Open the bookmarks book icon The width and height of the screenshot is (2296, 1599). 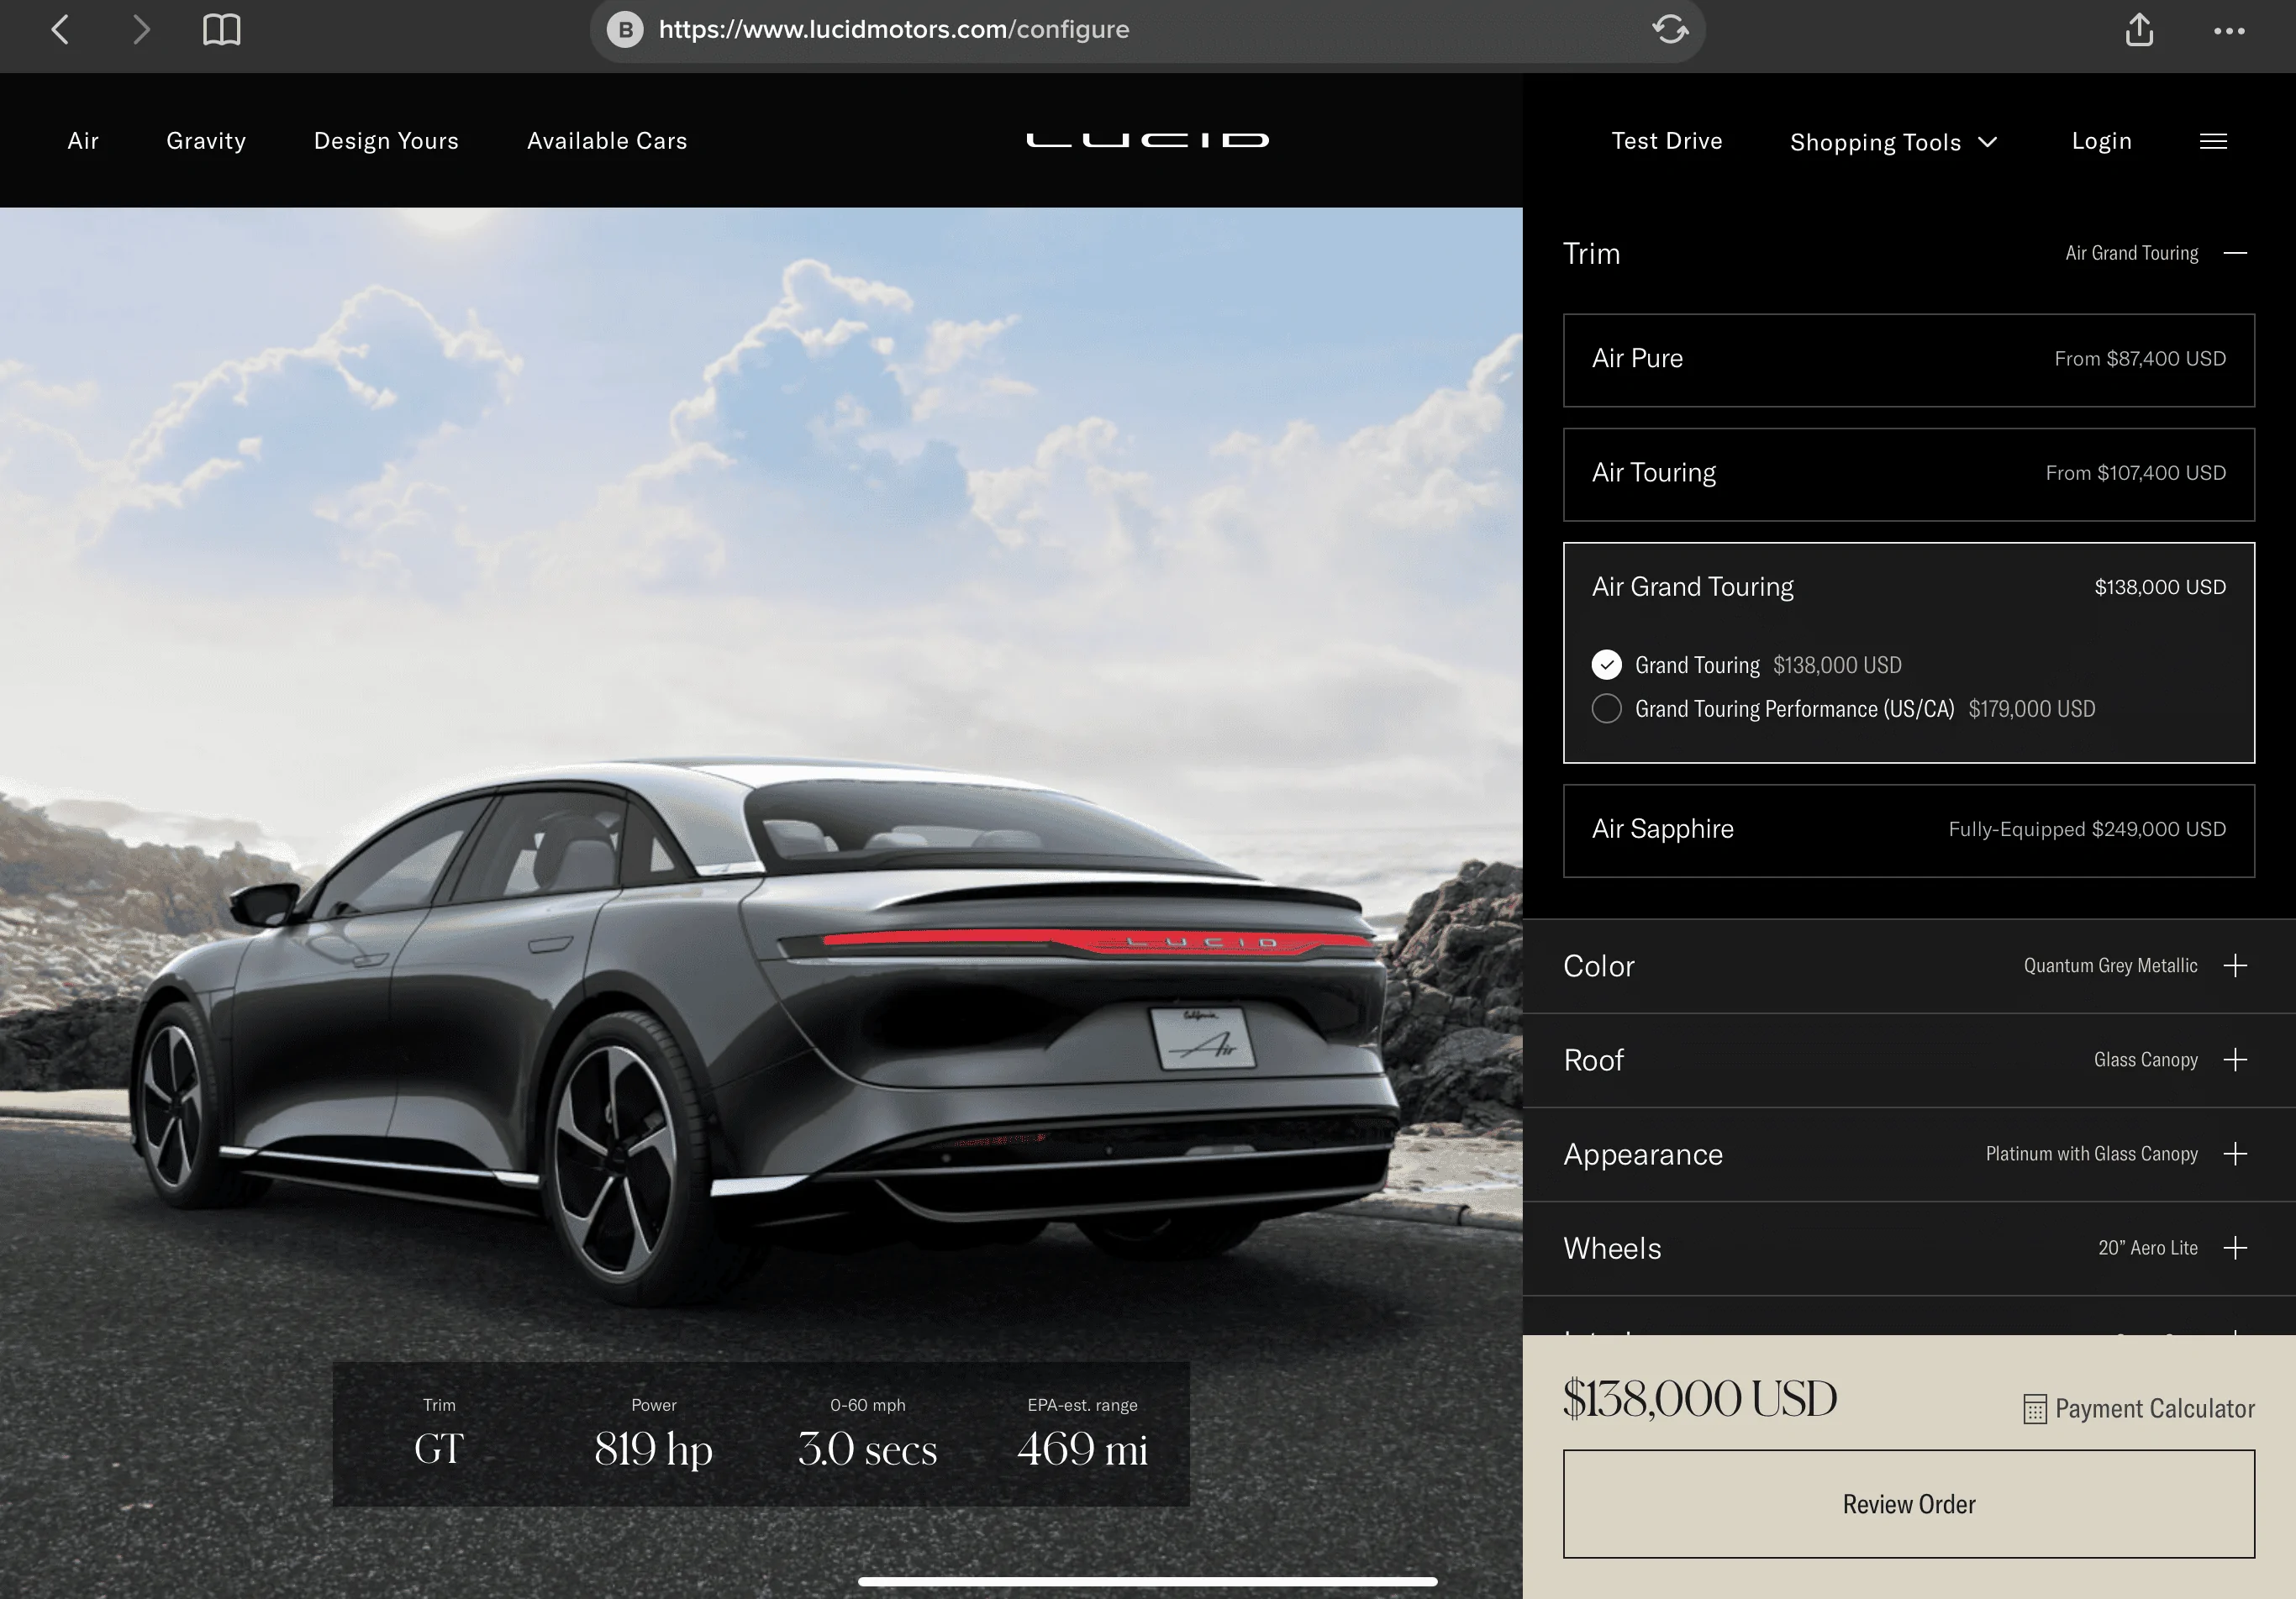coord(221,30)
